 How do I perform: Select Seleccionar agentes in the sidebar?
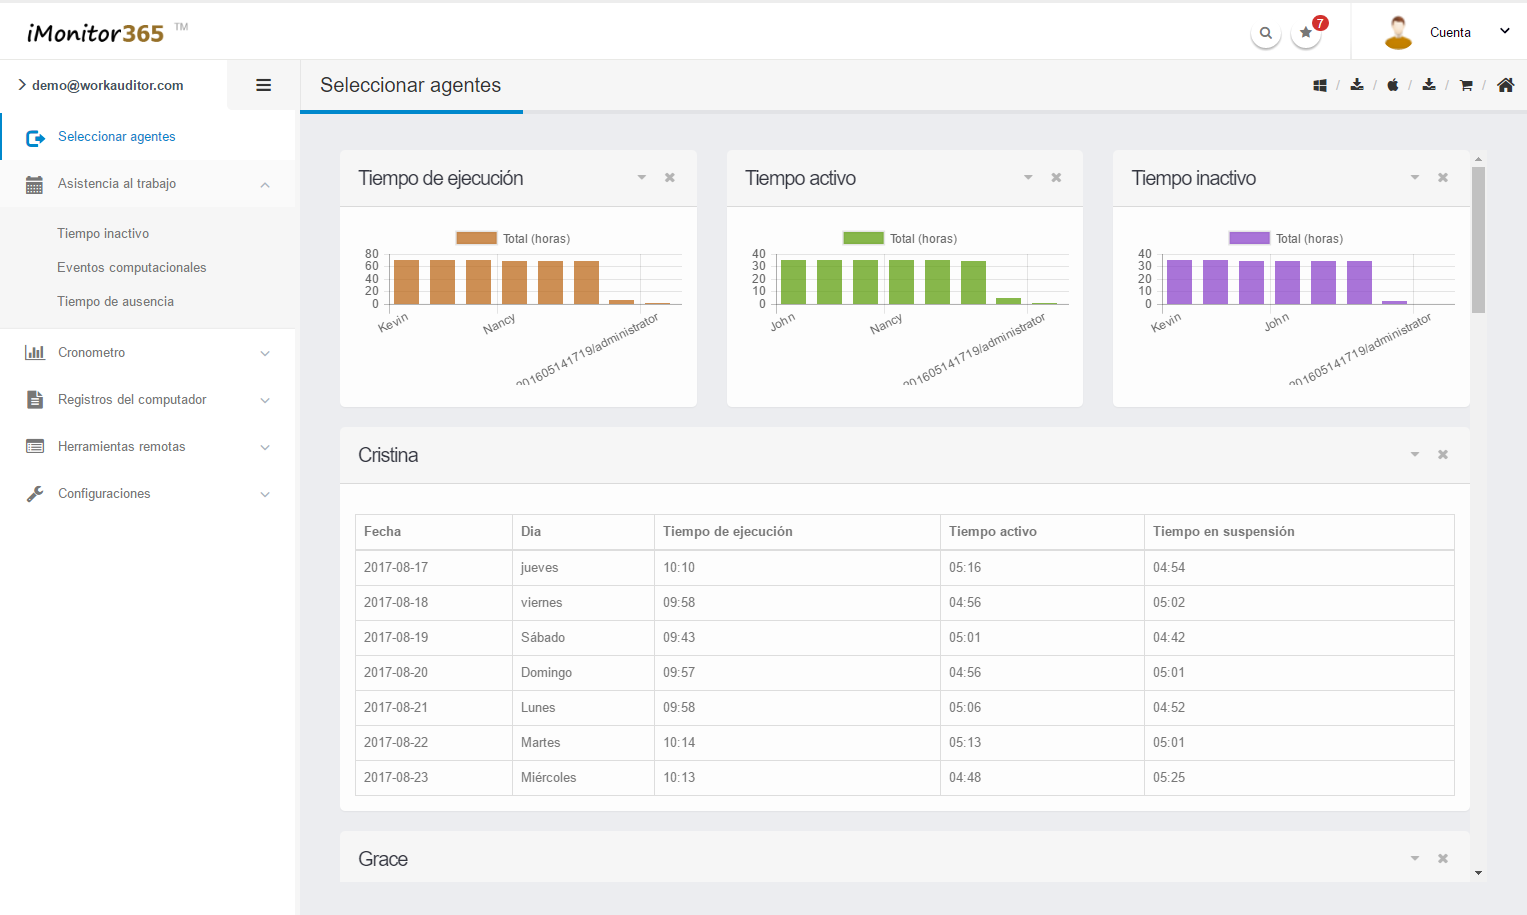[116, 137]
